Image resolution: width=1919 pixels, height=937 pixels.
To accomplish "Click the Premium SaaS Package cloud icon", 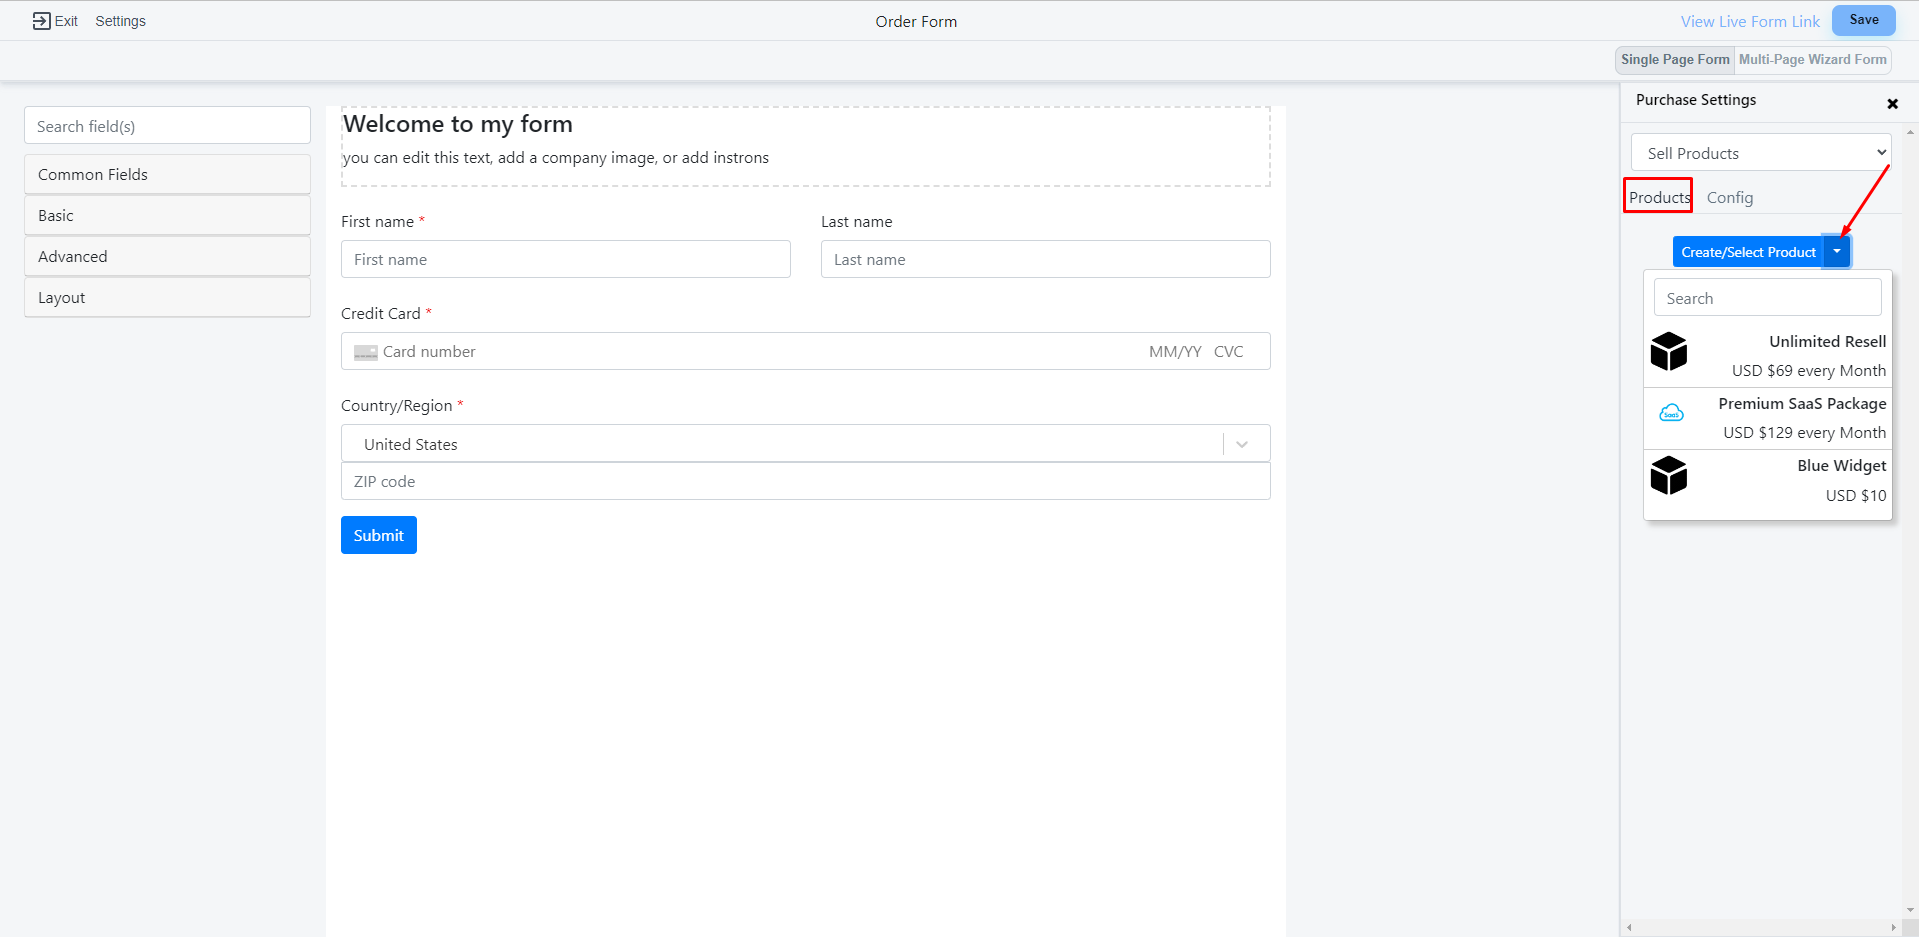I will (1671, 413).
